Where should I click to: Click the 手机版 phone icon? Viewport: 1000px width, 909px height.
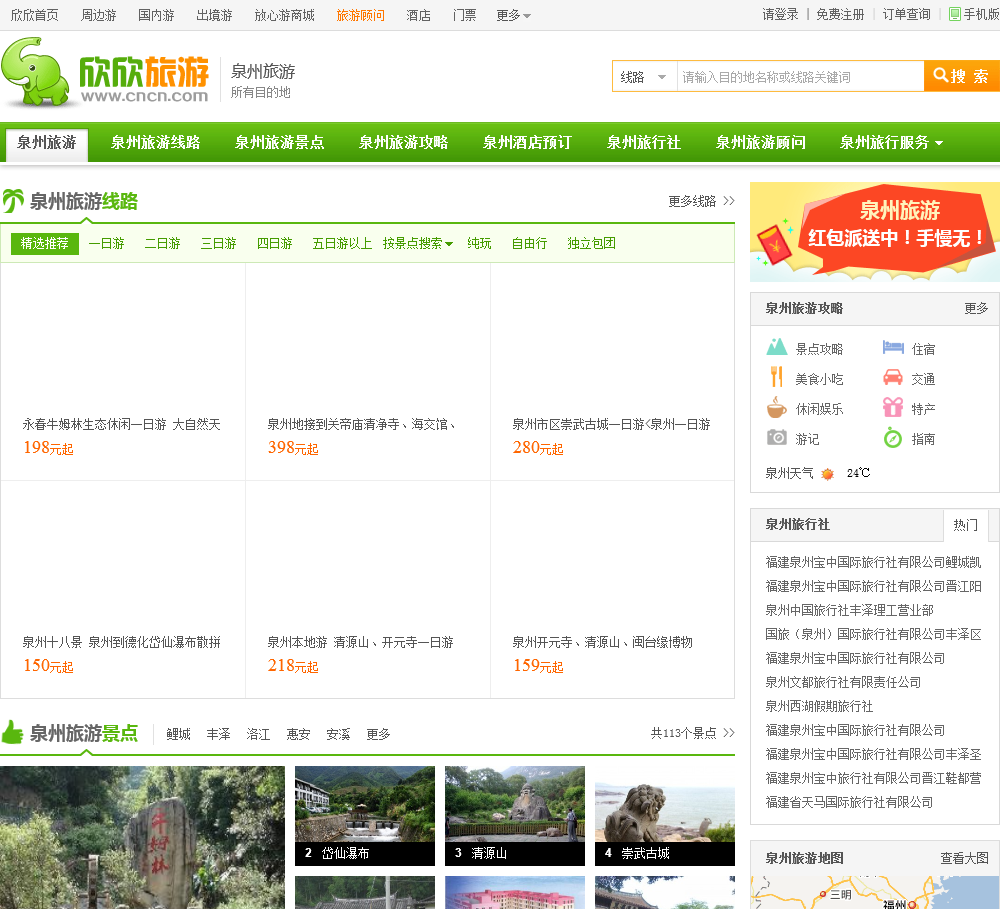pos(955,14)
